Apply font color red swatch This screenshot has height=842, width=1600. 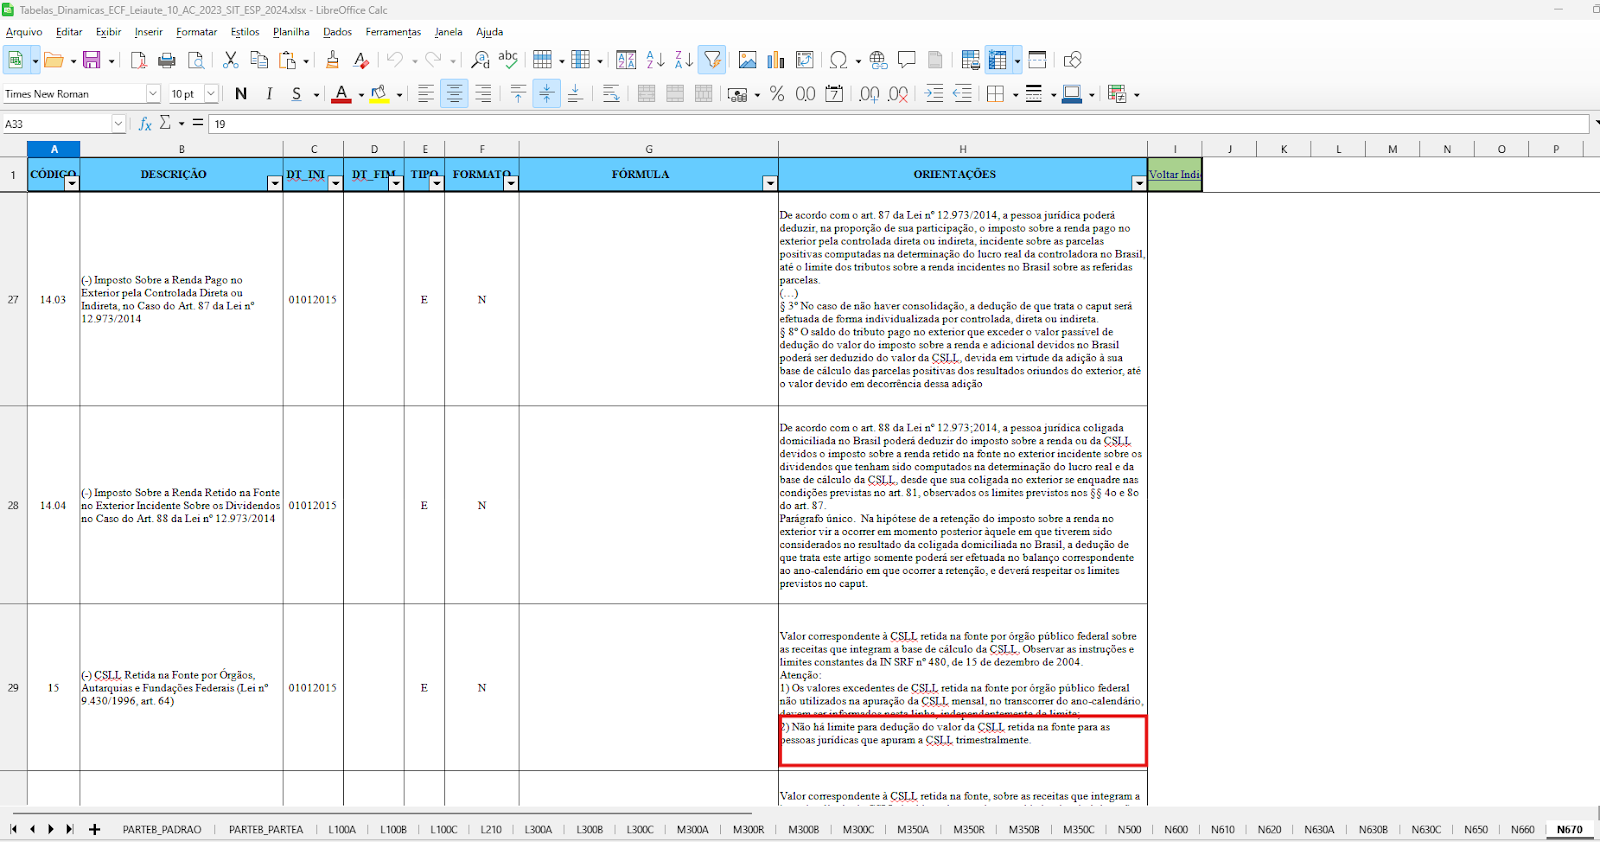pos(341,94)
